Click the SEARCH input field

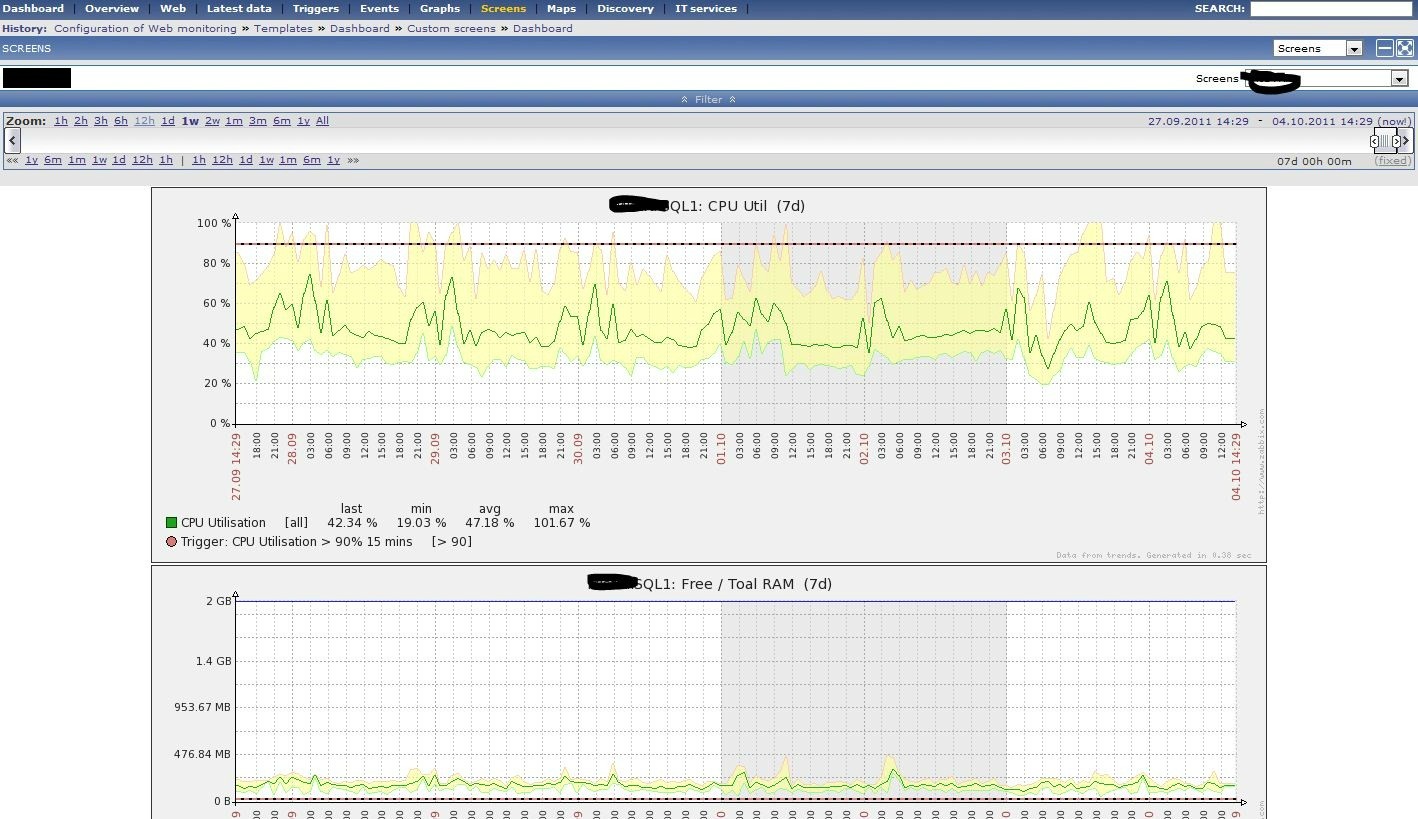click(1331, 8)
